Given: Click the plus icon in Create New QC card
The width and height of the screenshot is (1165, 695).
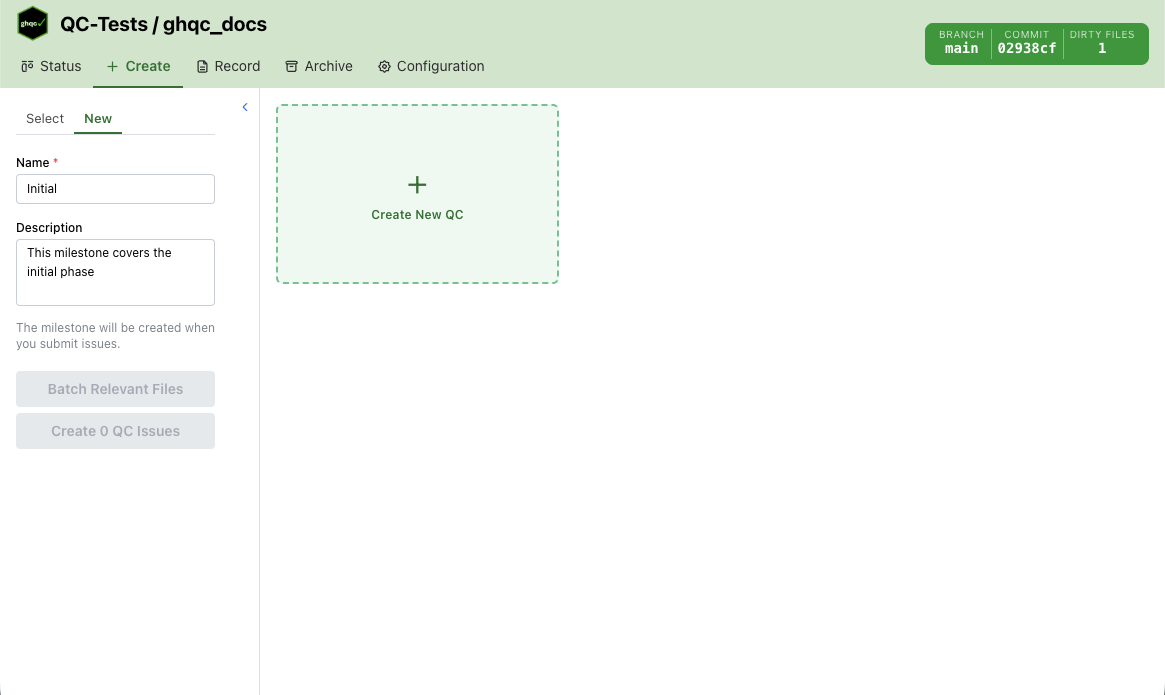Looking at the screenshot, I should 417,185.
